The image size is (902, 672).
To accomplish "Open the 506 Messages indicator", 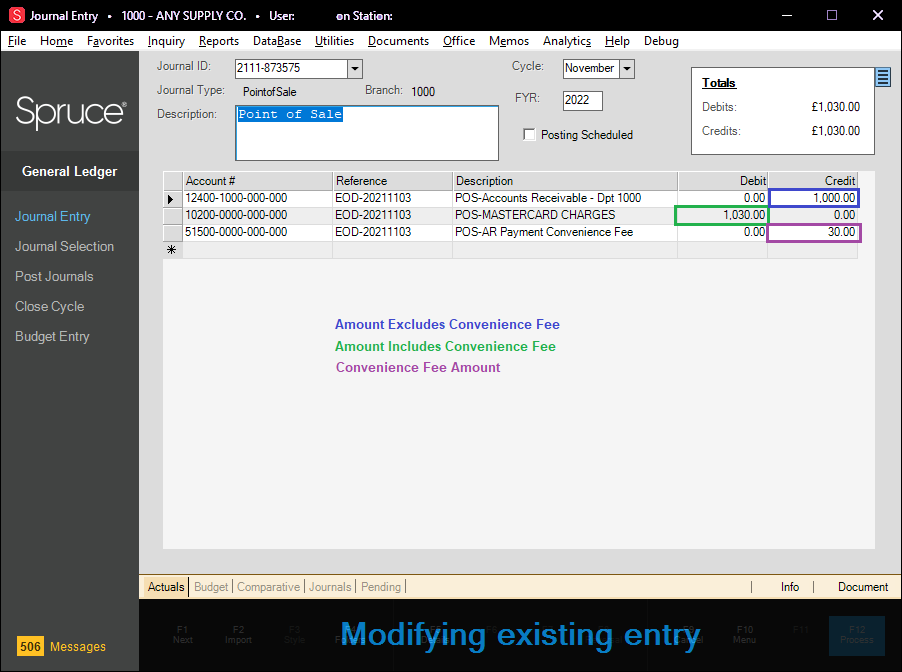I will pos(61,647).
